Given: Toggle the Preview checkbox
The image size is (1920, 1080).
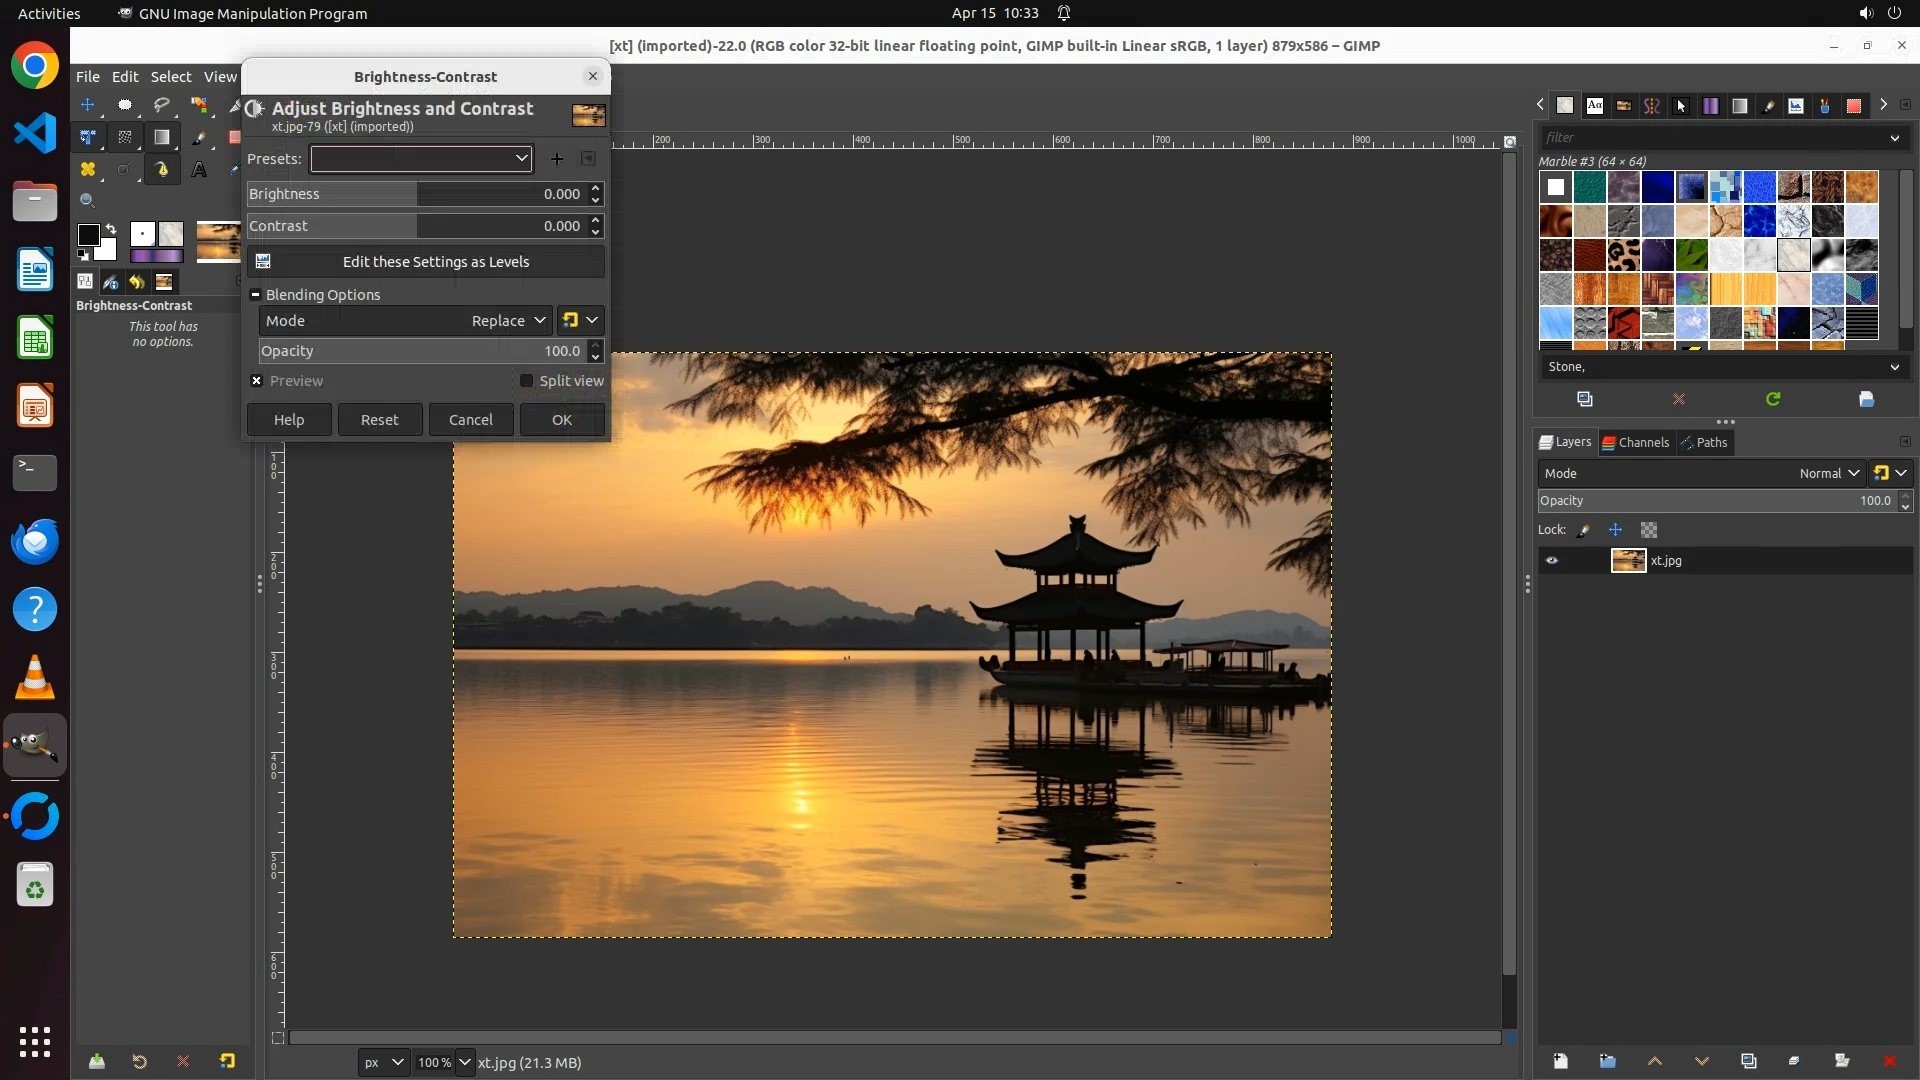Looking at the screenshot, I should [x=257, y=381].
